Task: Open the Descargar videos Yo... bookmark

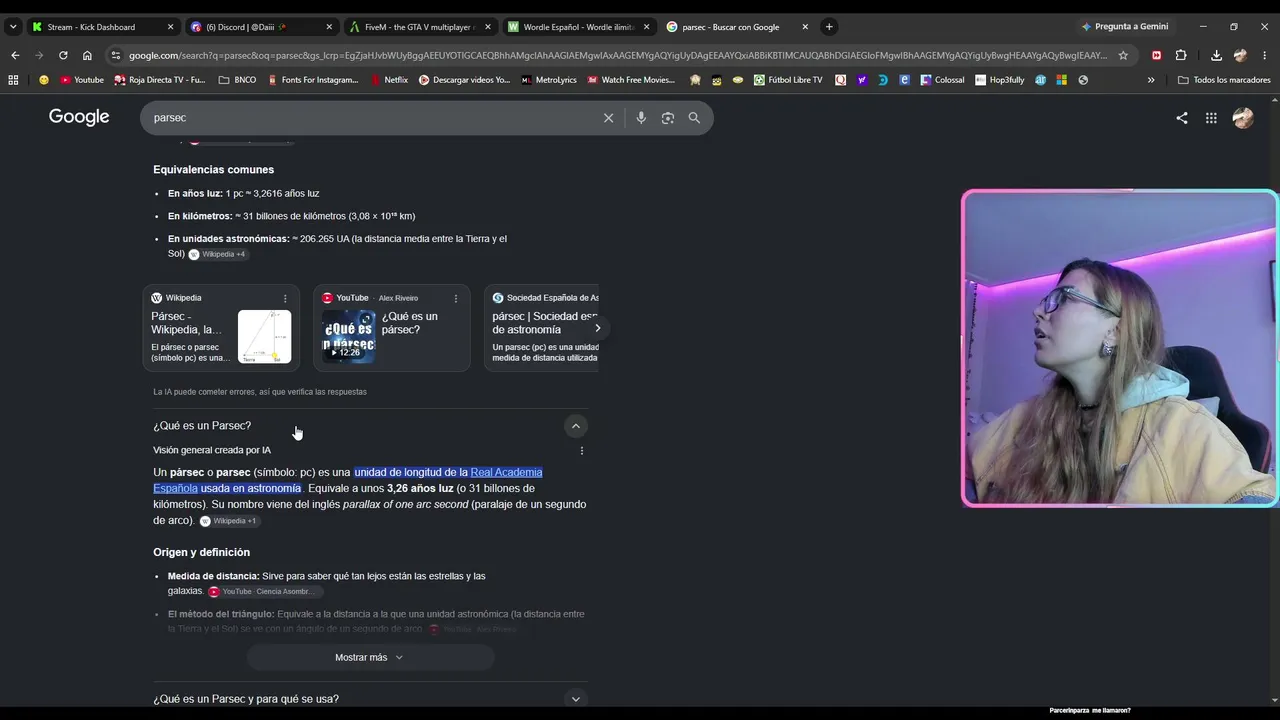Action: [465, 80]
